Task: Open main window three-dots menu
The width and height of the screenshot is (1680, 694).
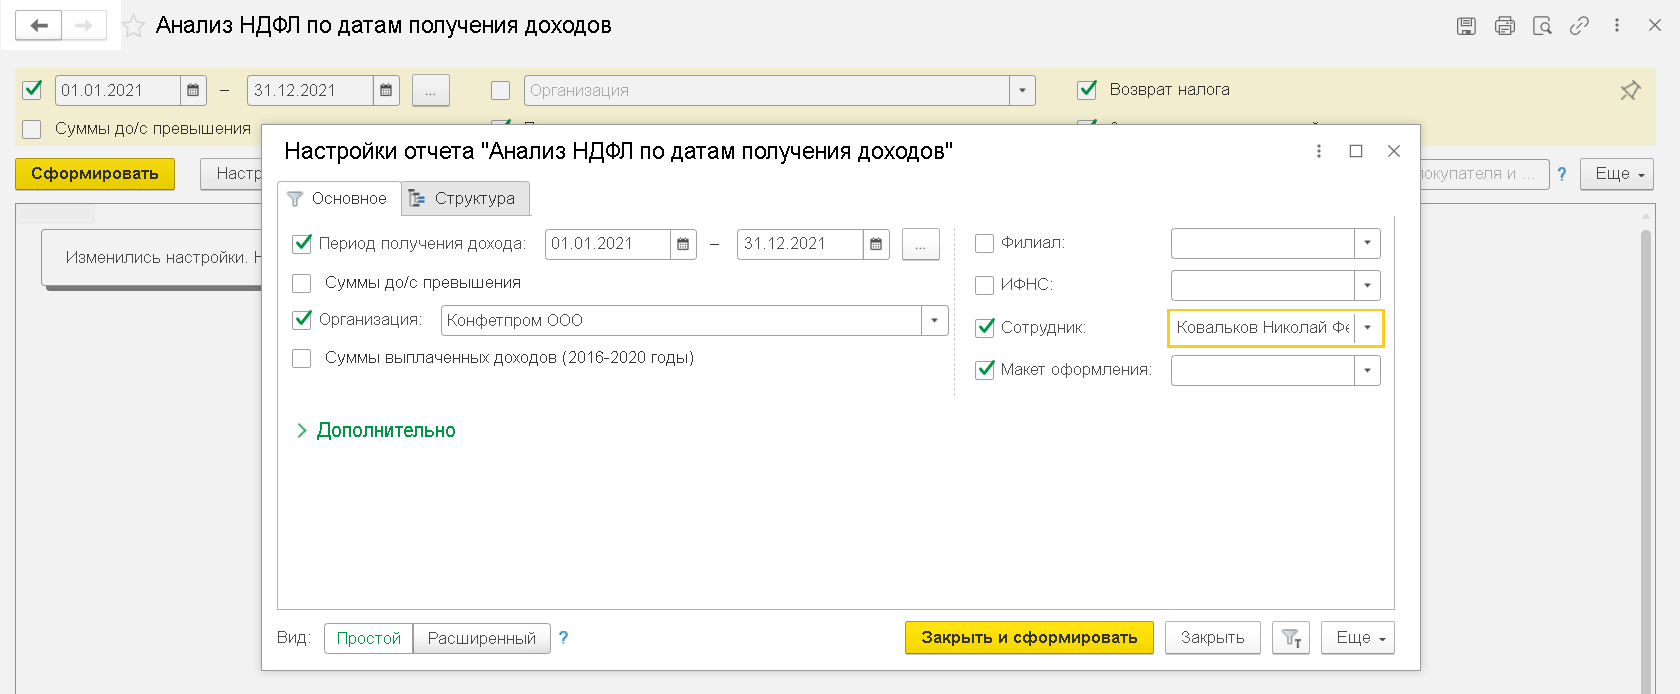Action: [x=1617, y=26]
